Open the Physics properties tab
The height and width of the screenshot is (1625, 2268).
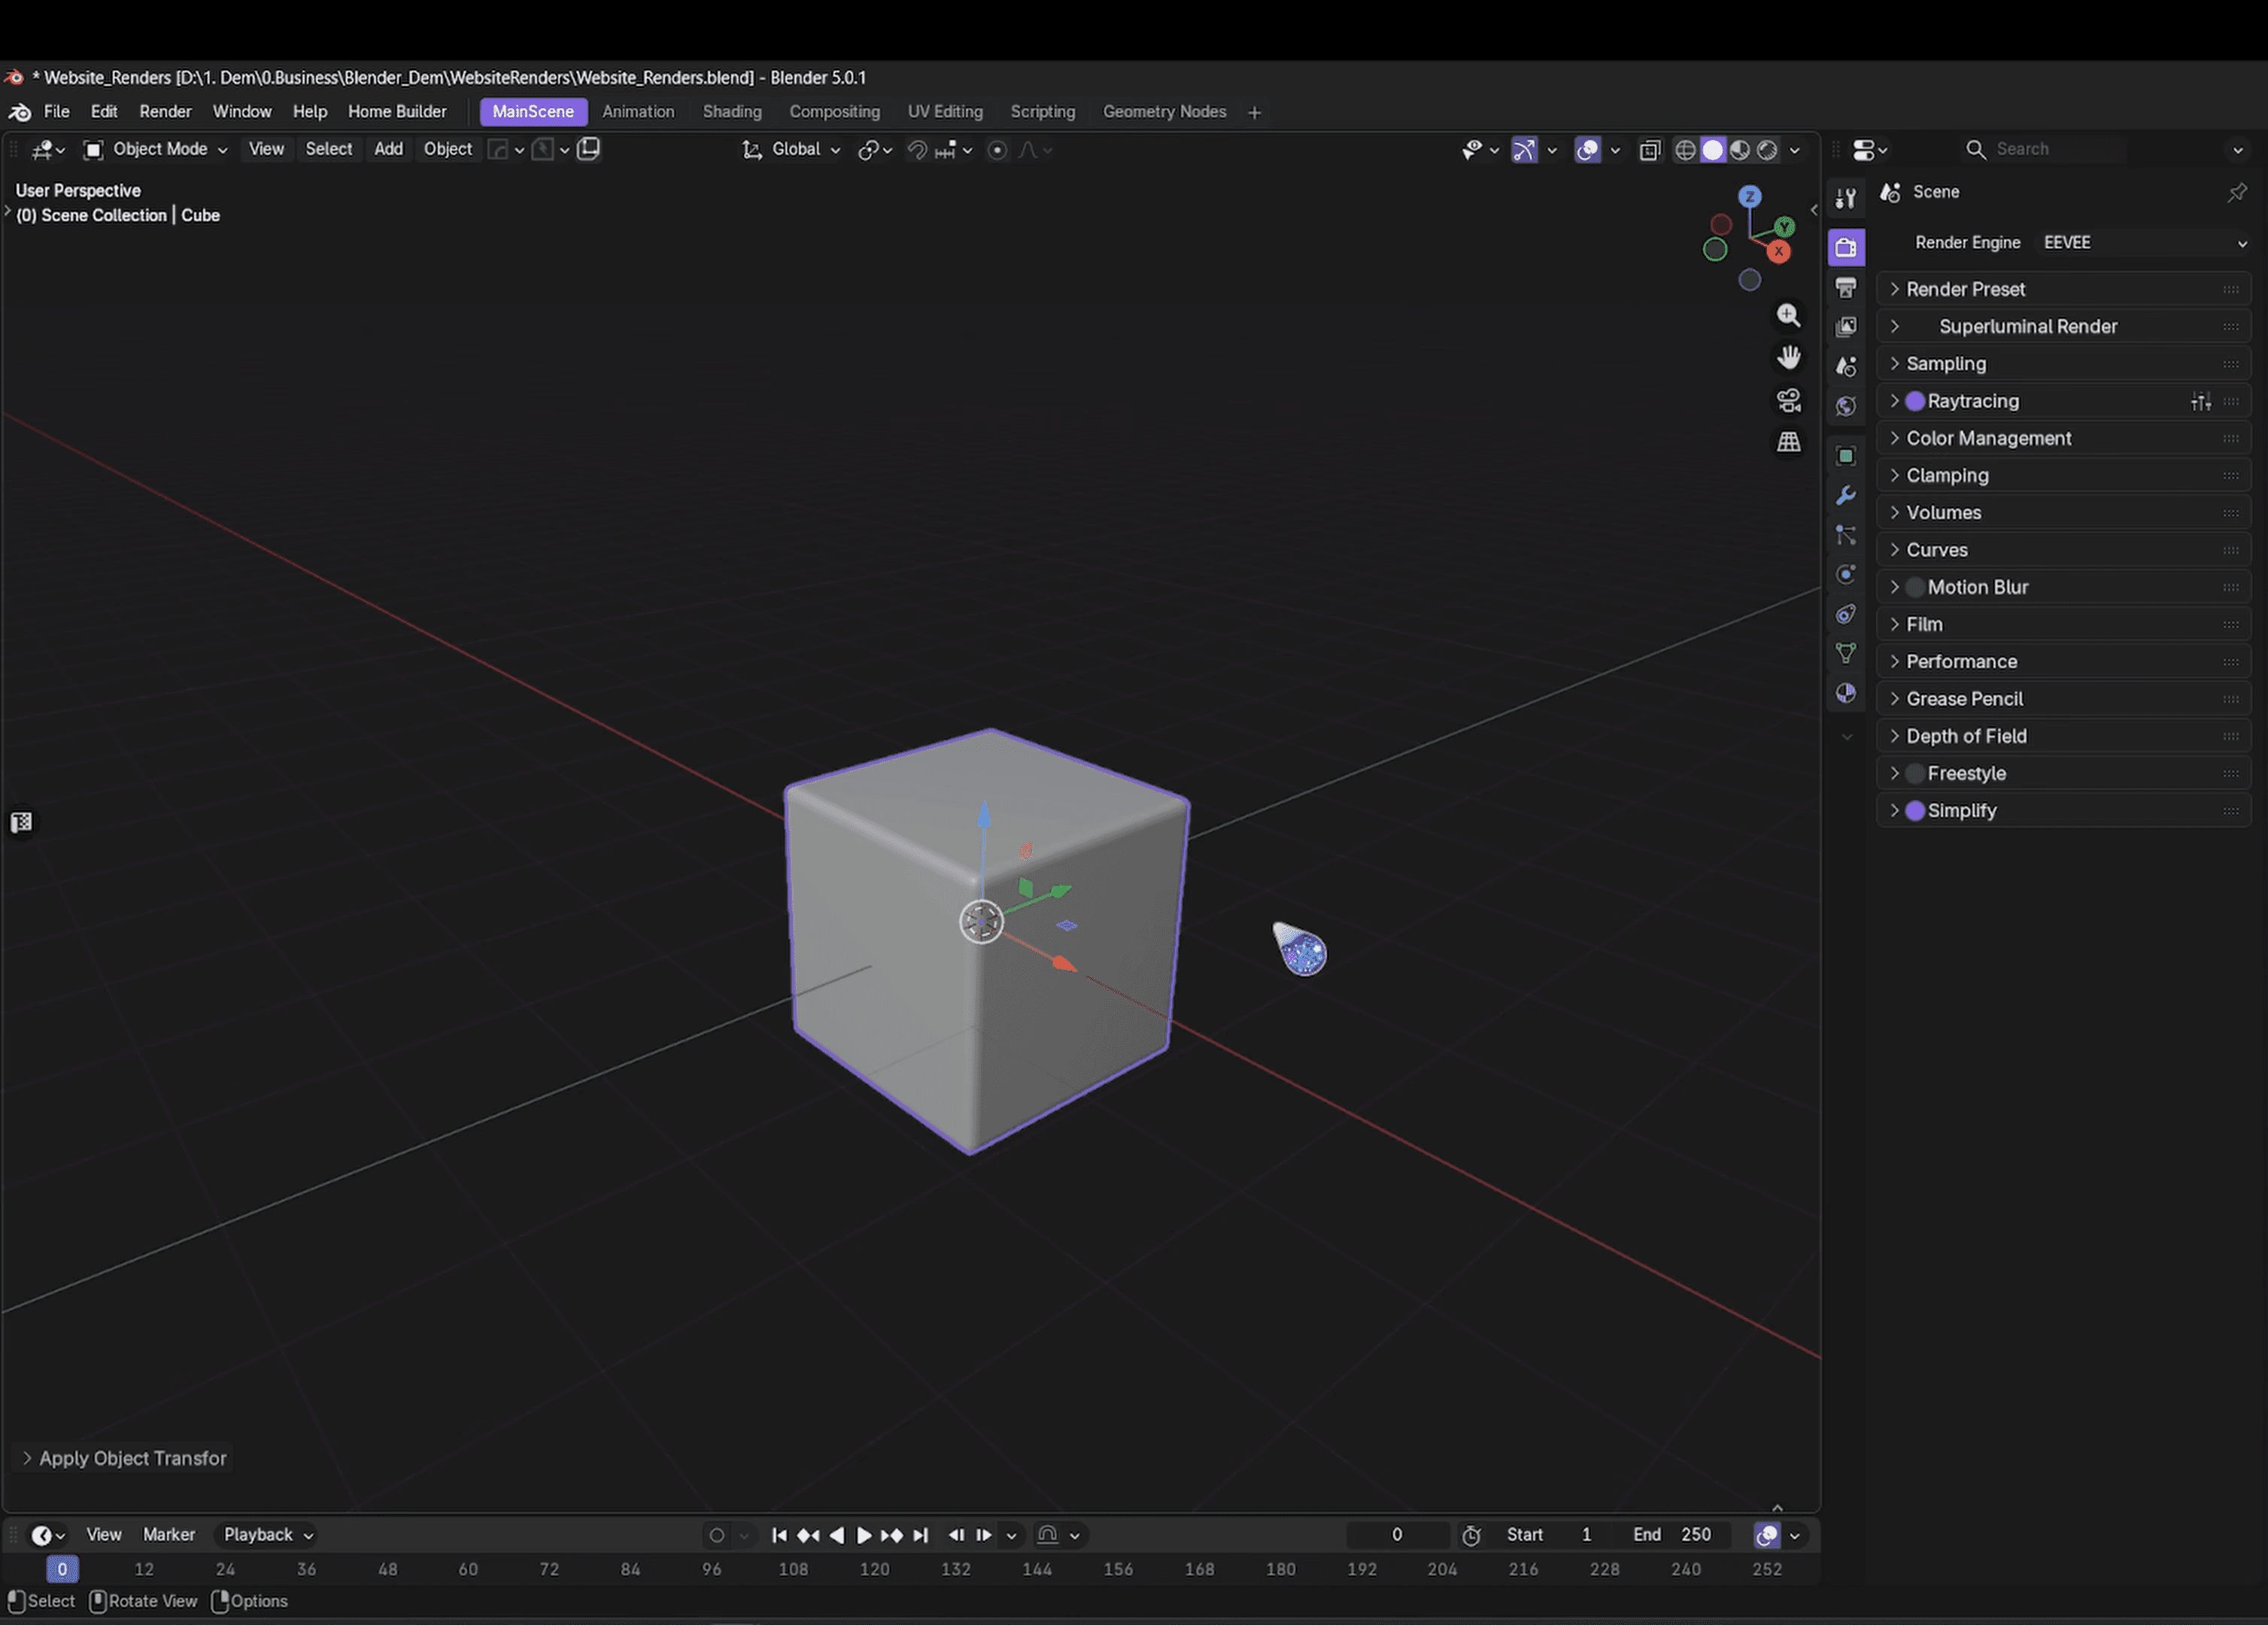pos(1846,574)
